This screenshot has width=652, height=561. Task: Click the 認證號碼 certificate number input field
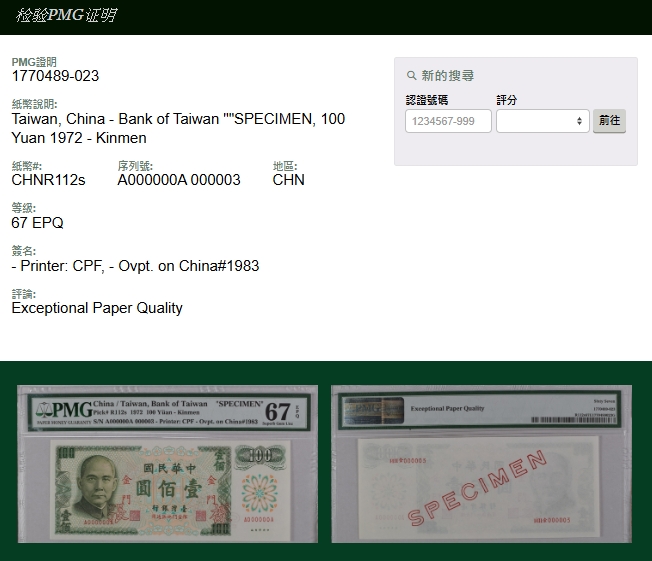click(x=448, y=121)
